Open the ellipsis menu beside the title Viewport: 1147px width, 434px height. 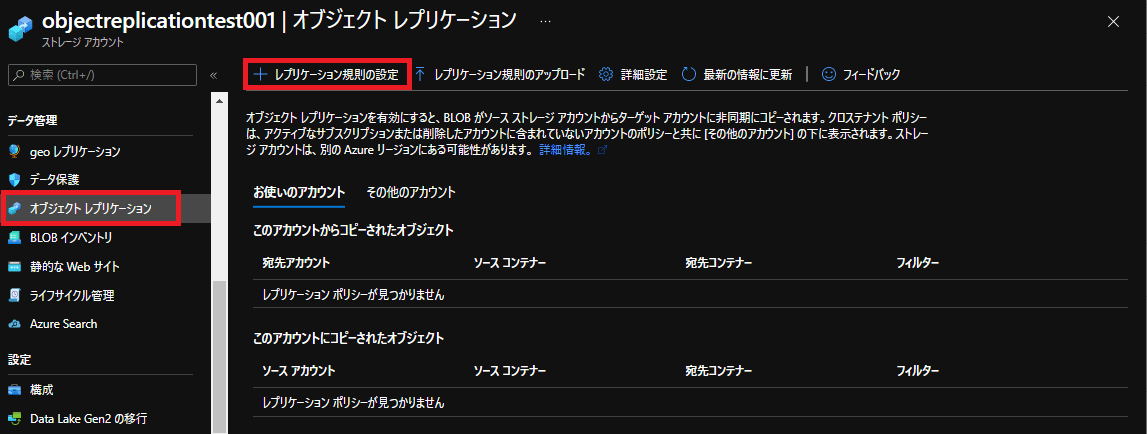point(545,20)
